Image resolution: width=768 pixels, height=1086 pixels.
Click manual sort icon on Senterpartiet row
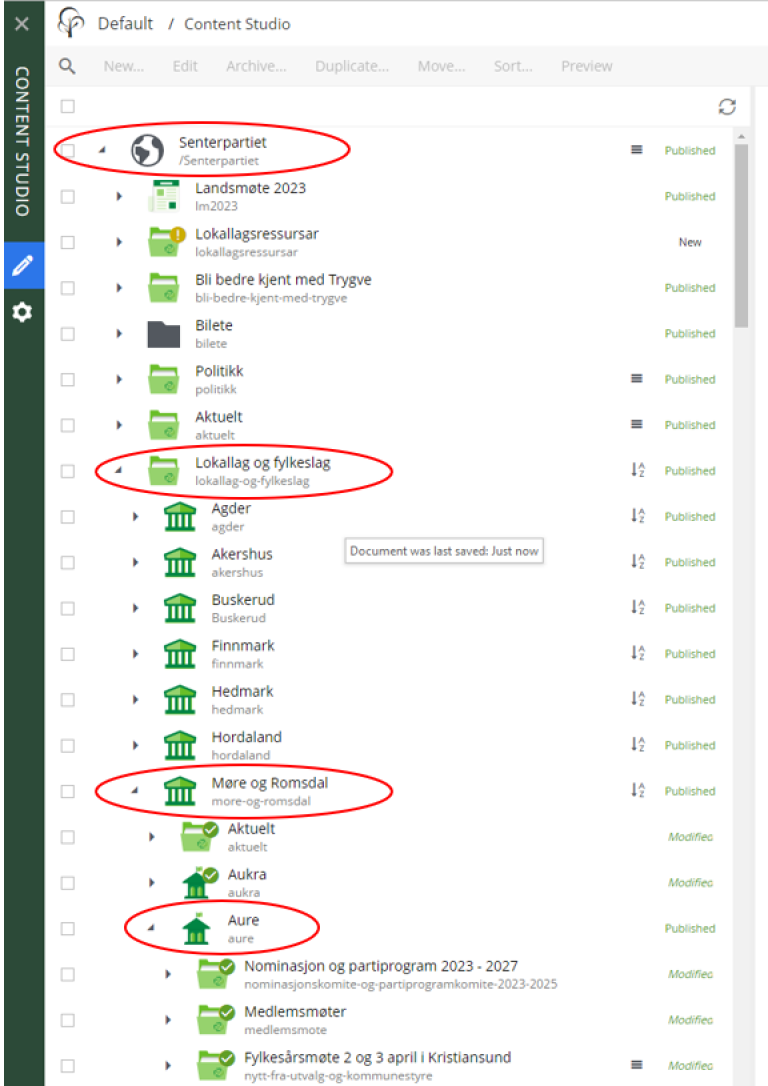636,150
